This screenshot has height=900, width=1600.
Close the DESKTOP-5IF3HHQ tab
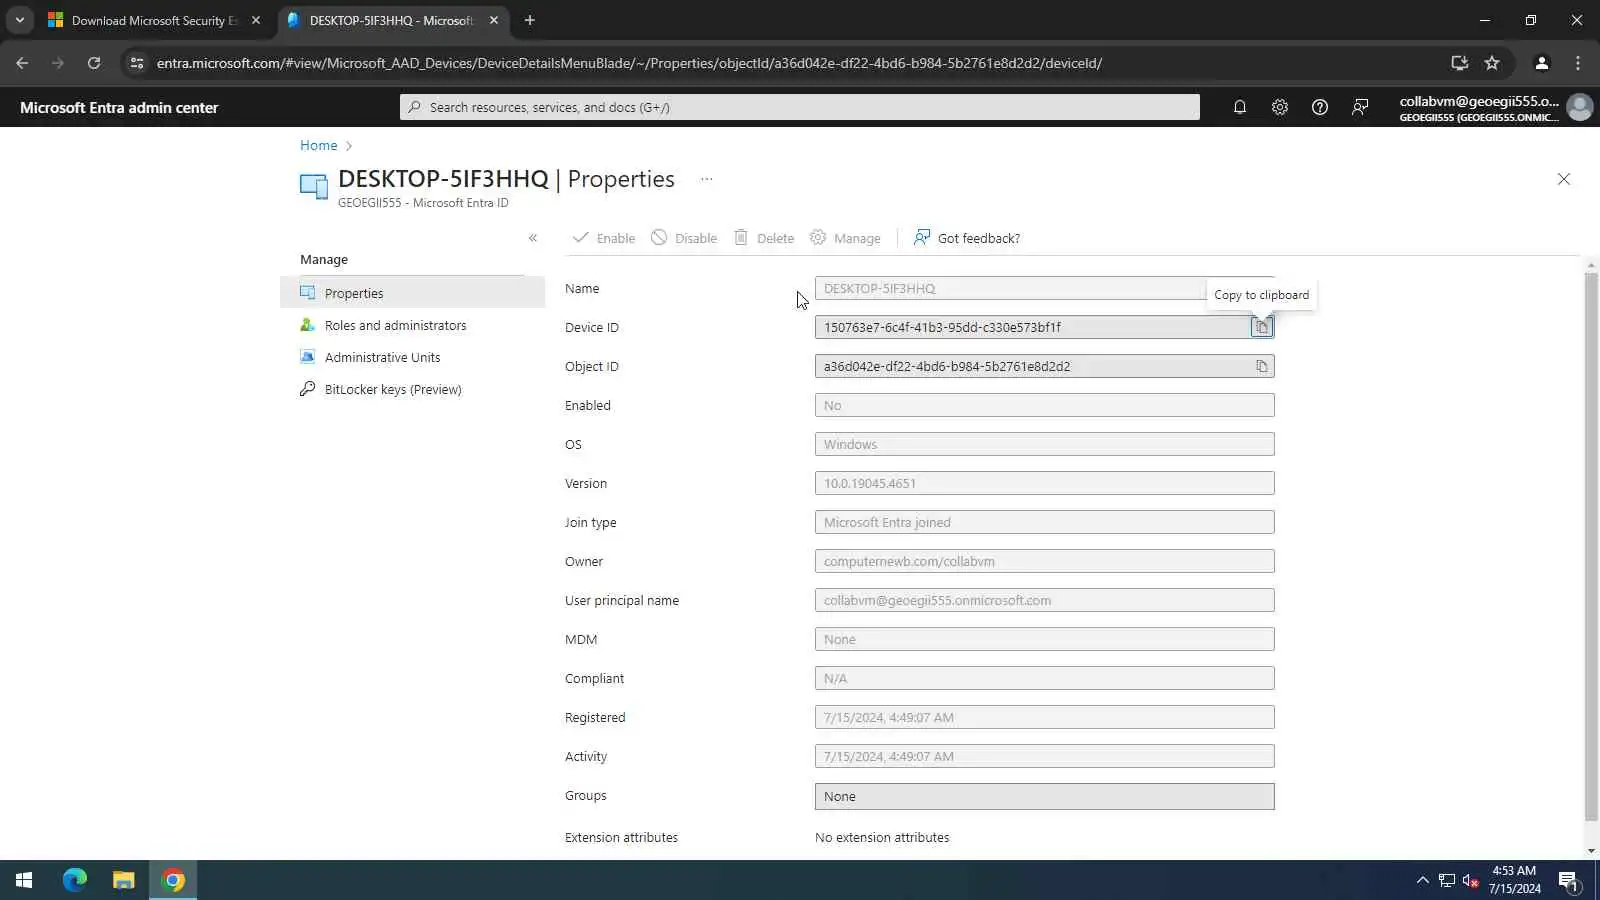pyautogui.click(x=494, y=20)
